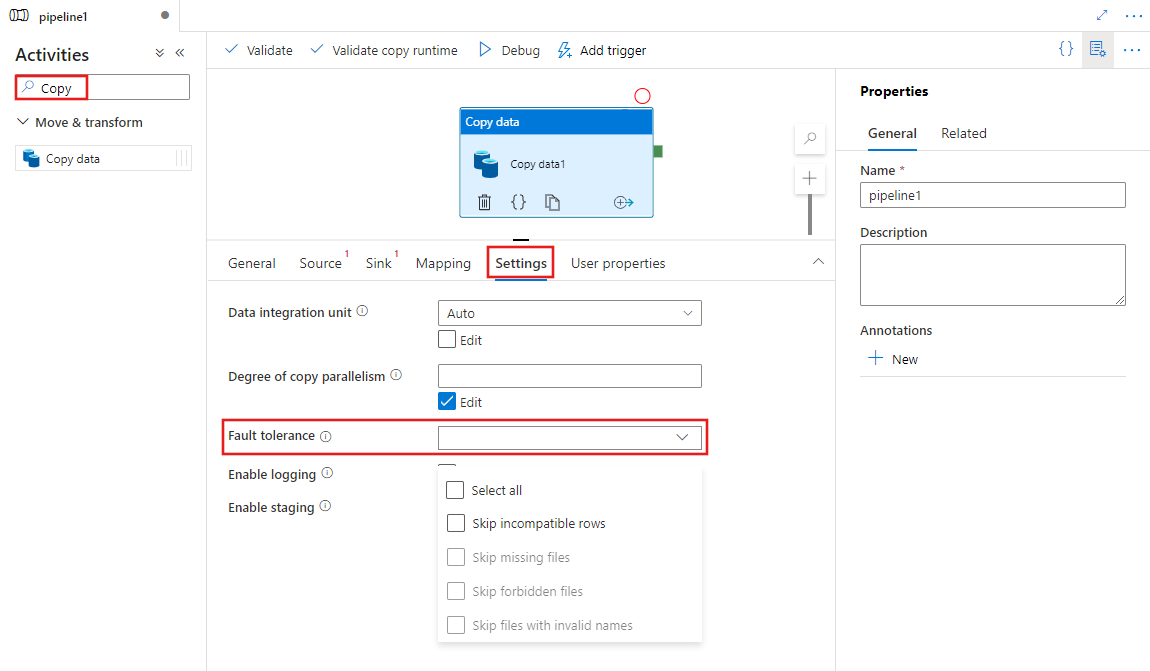Click the plus icon beside the canvas

click(810, 178)
